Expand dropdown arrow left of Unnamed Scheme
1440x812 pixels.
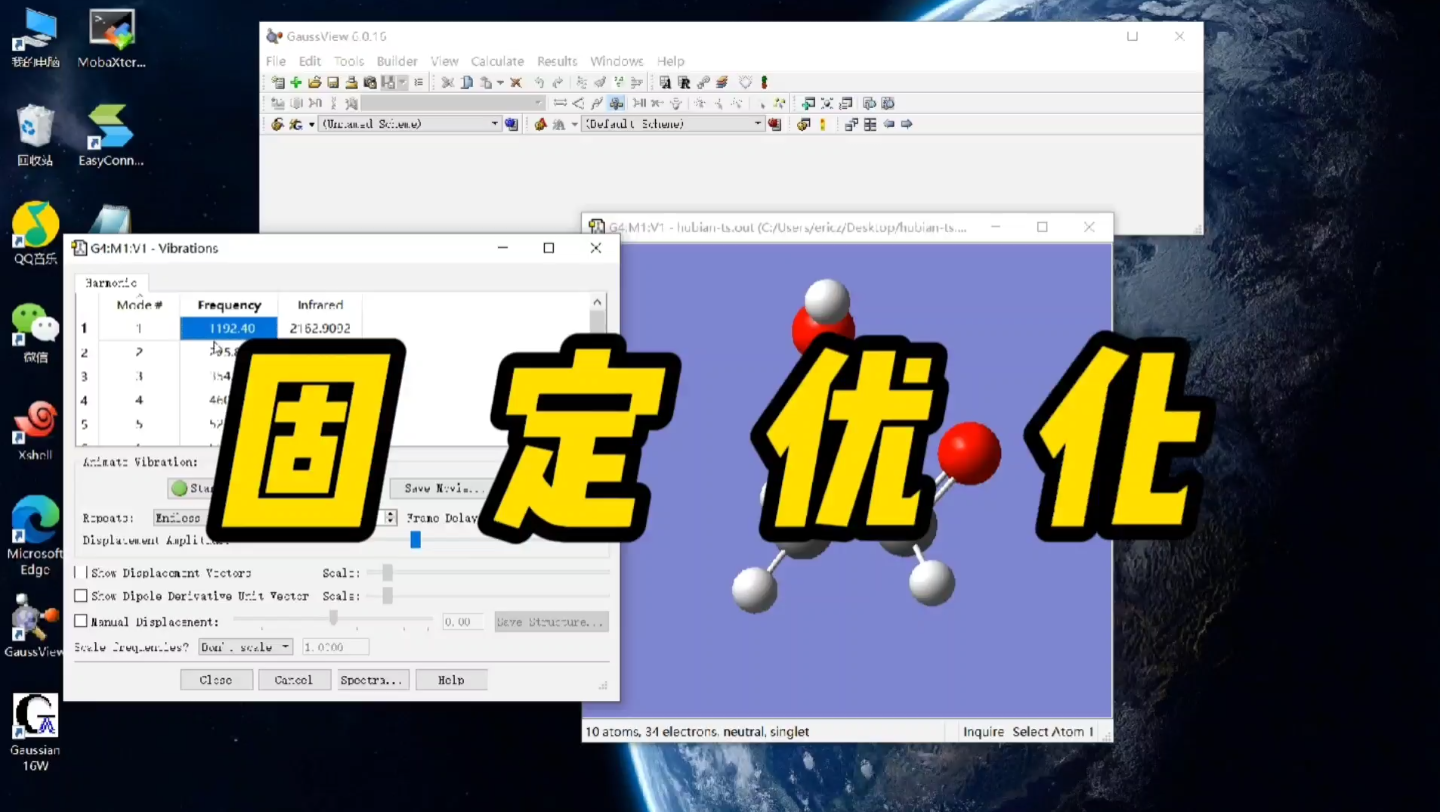point(311,124)
